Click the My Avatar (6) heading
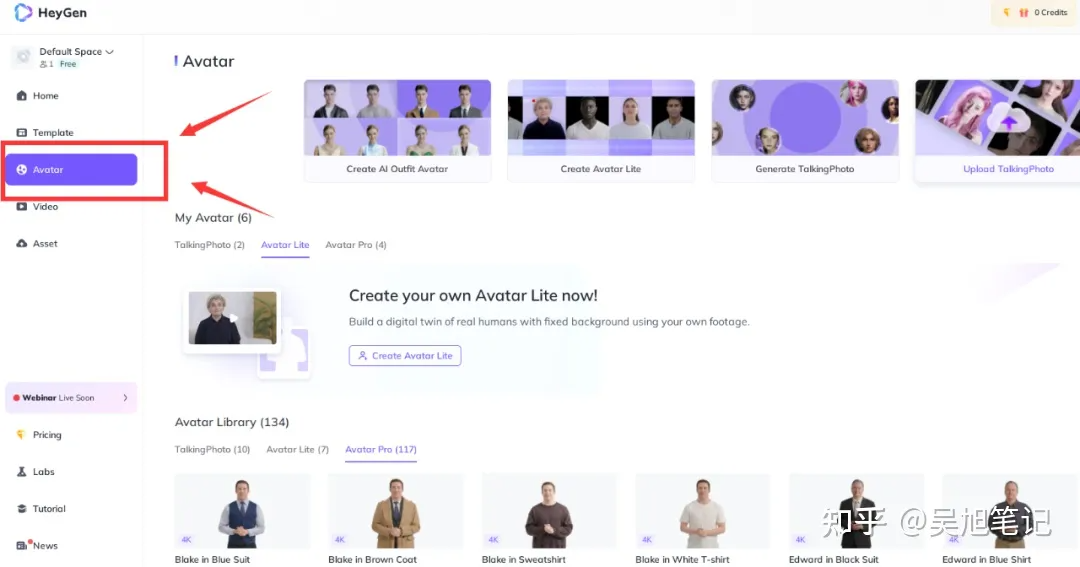 (x=213, y=218)
